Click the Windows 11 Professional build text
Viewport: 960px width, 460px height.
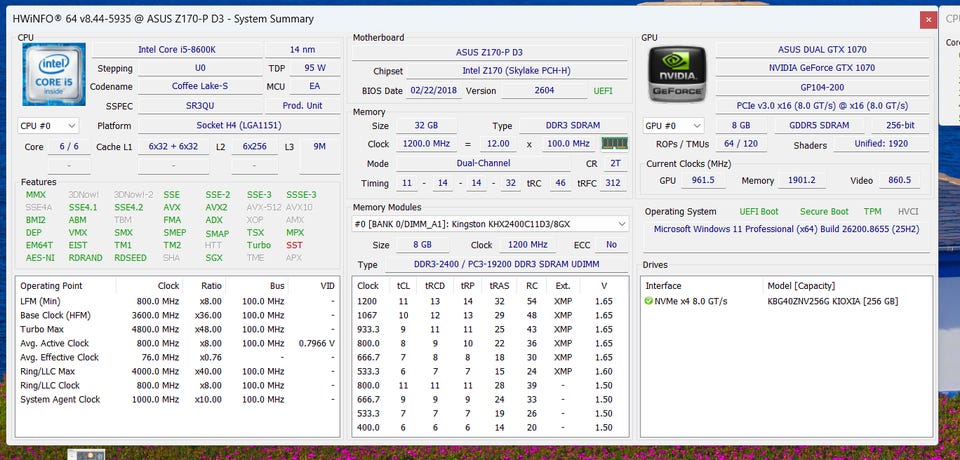tap(786, 229)
